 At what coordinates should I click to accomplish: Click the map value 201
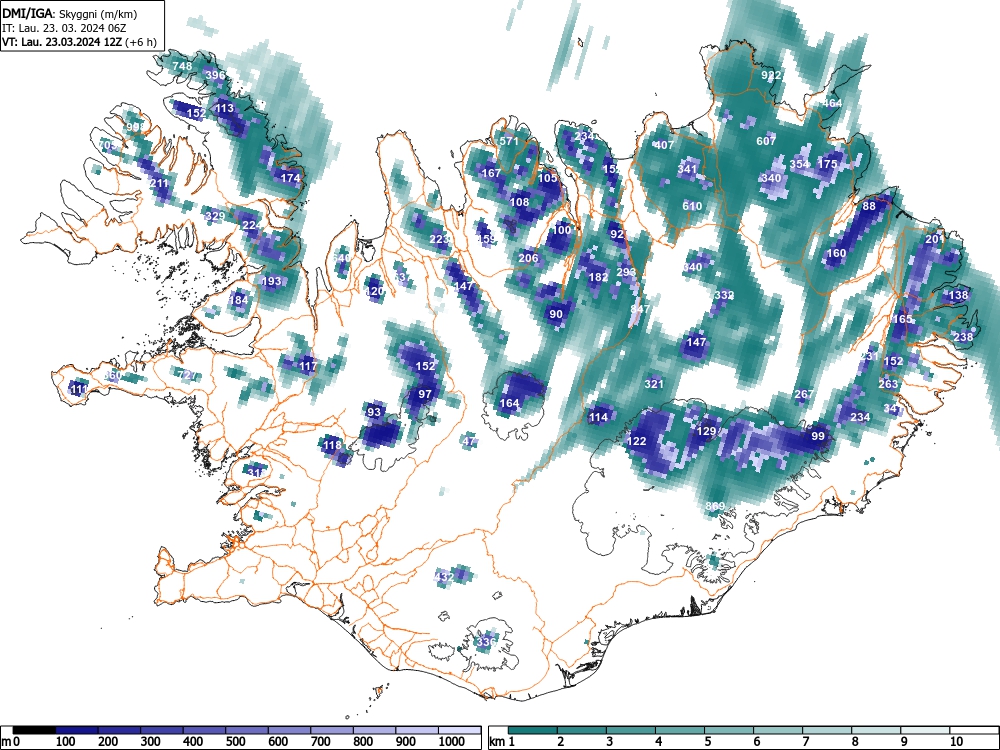tap(934, 239)
